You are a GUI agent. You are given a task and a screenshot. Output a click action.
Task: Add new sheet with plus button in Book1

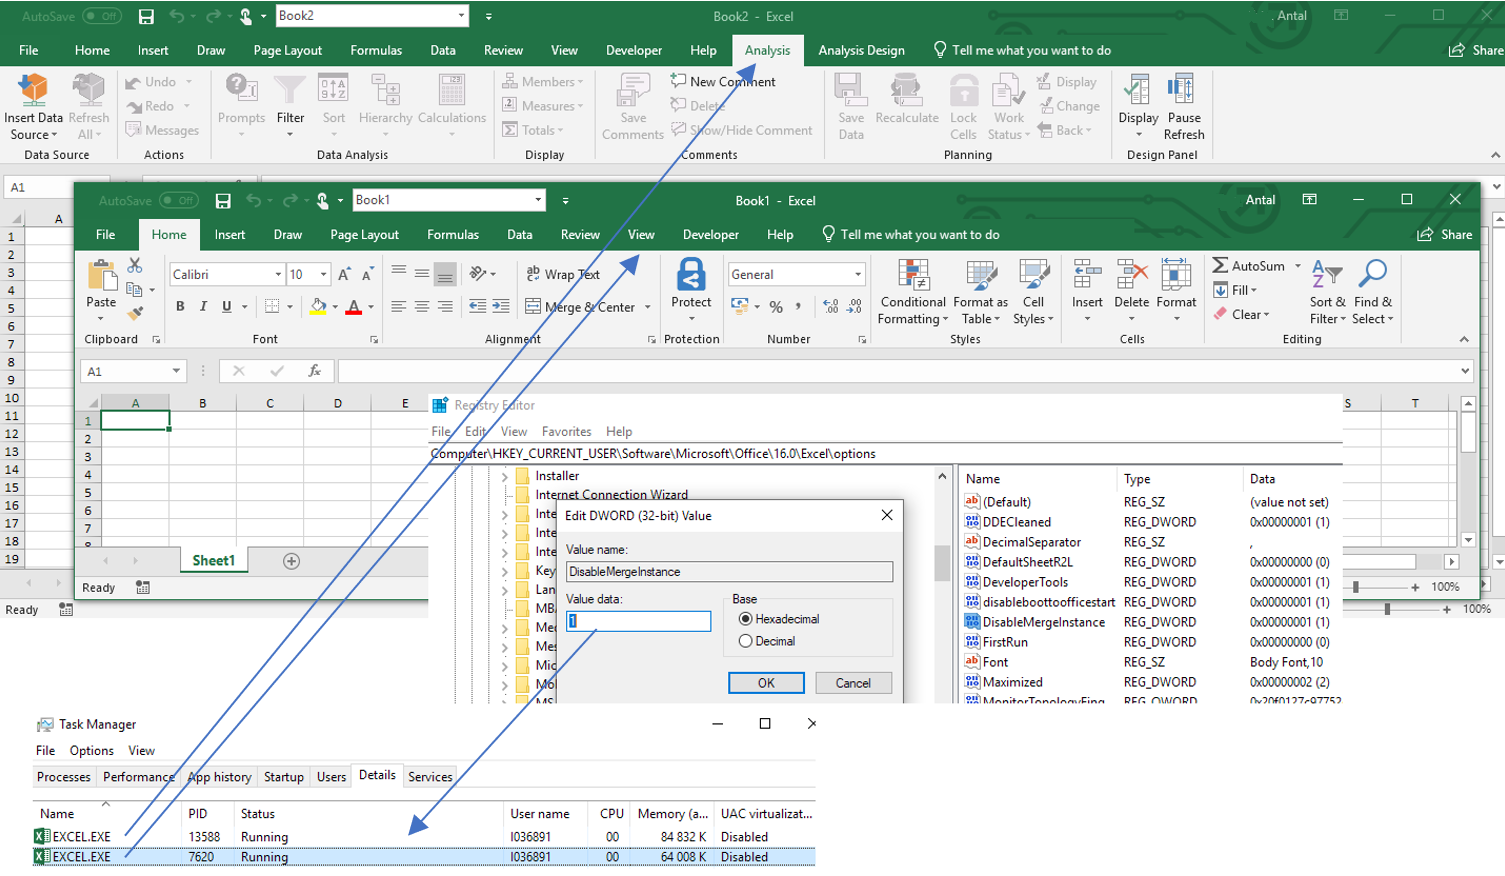(x=291, y=561)
